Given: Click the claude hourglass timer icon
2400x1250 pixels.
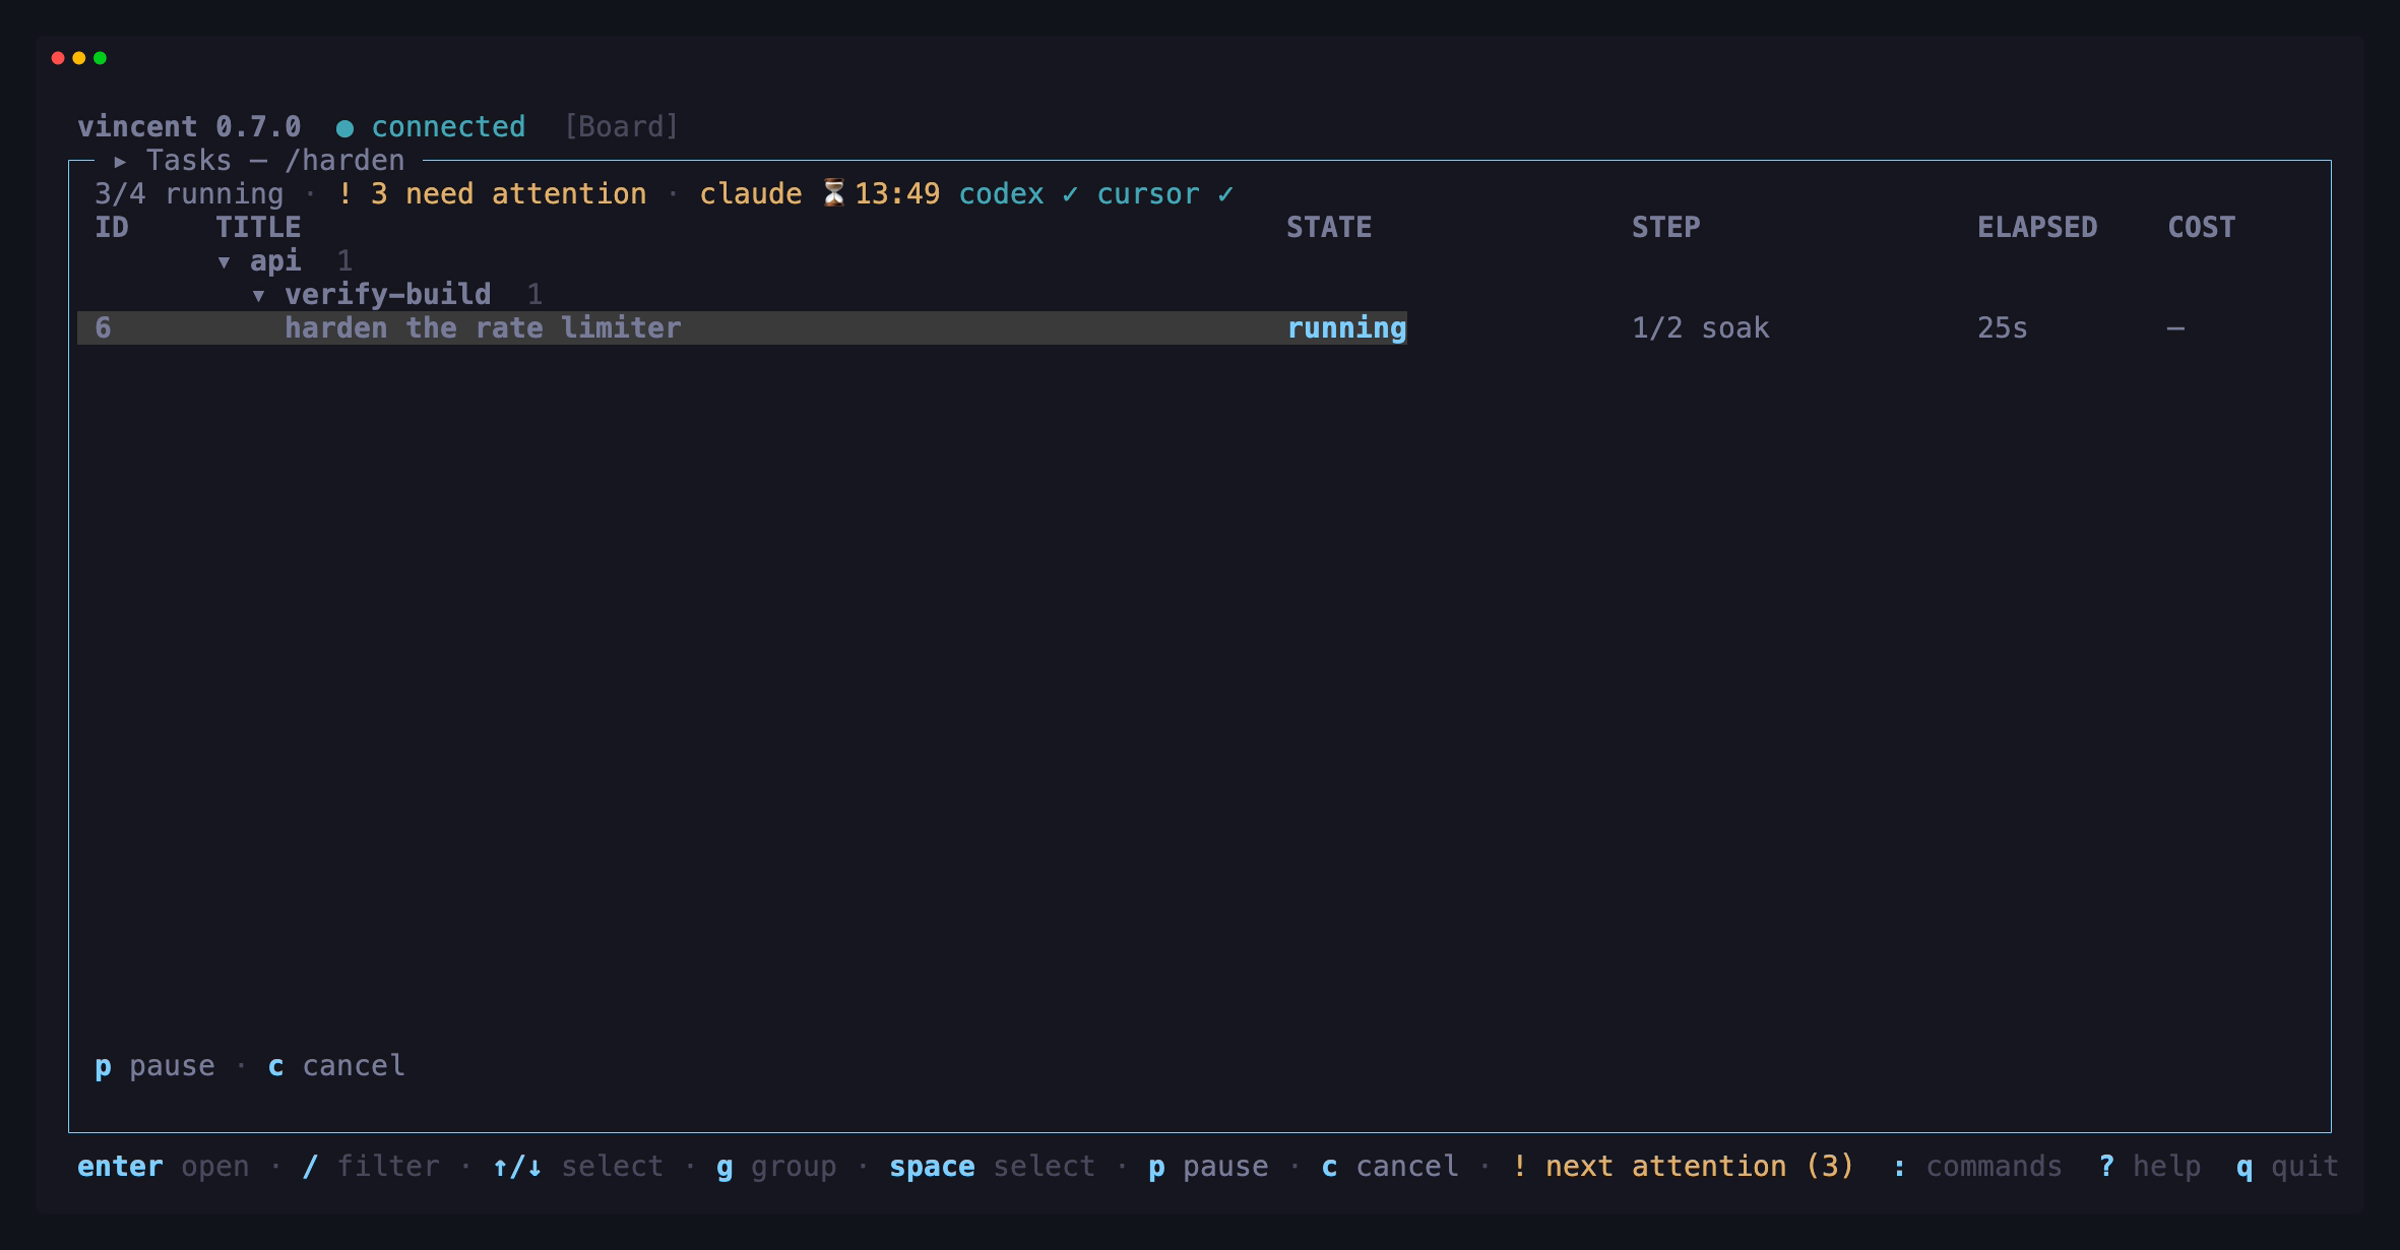Looking at the screenshot, I should 834,193.
